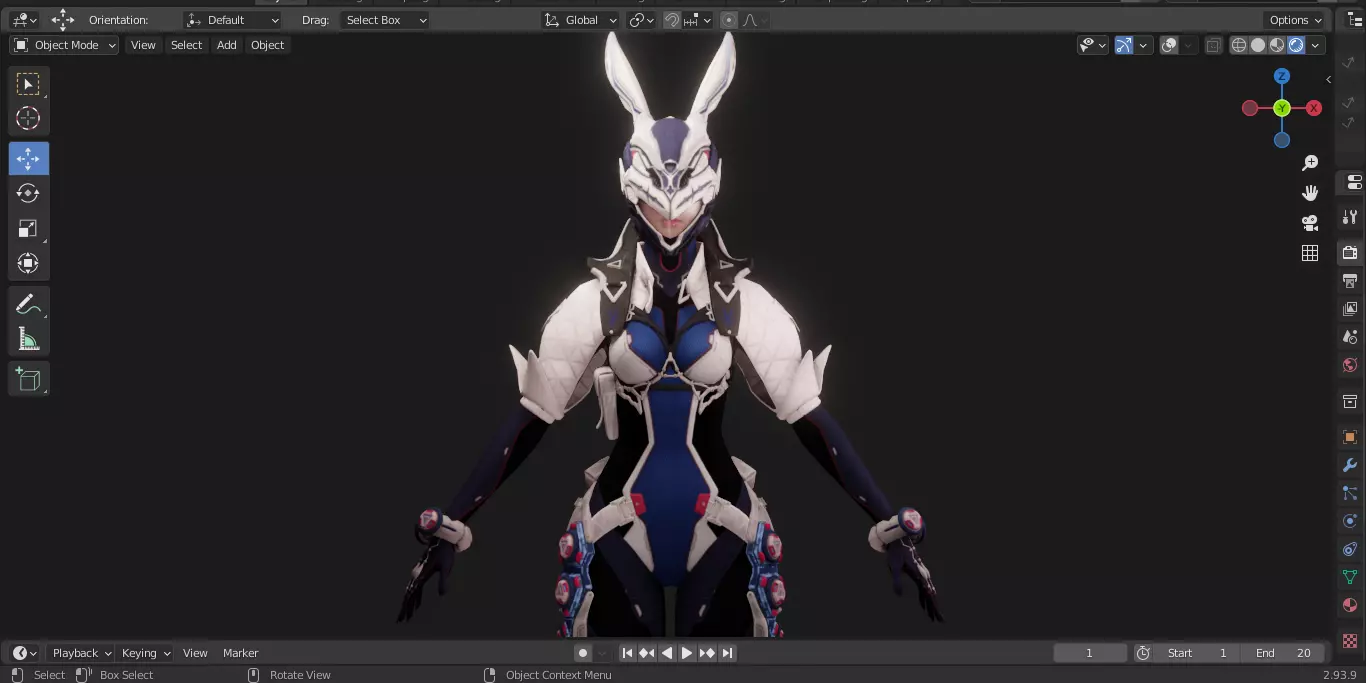Switch to Rendered viewport shading

(x=1296, y=45)
